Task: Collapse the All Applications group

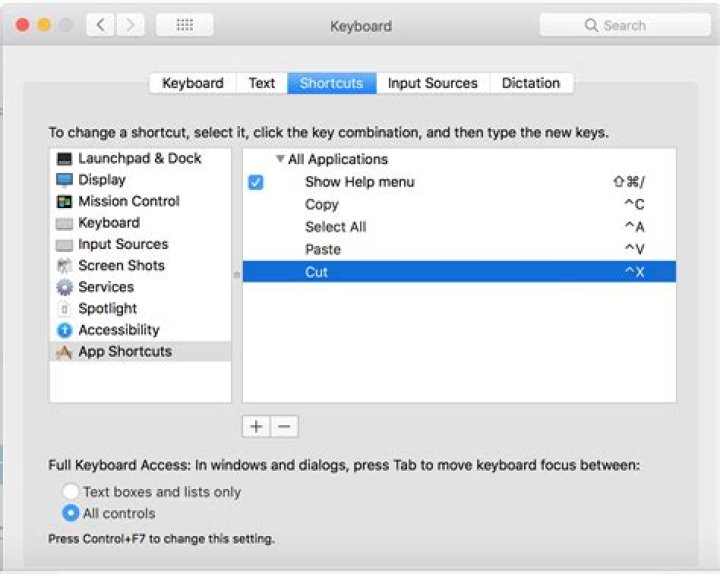Action: point(280,159)
